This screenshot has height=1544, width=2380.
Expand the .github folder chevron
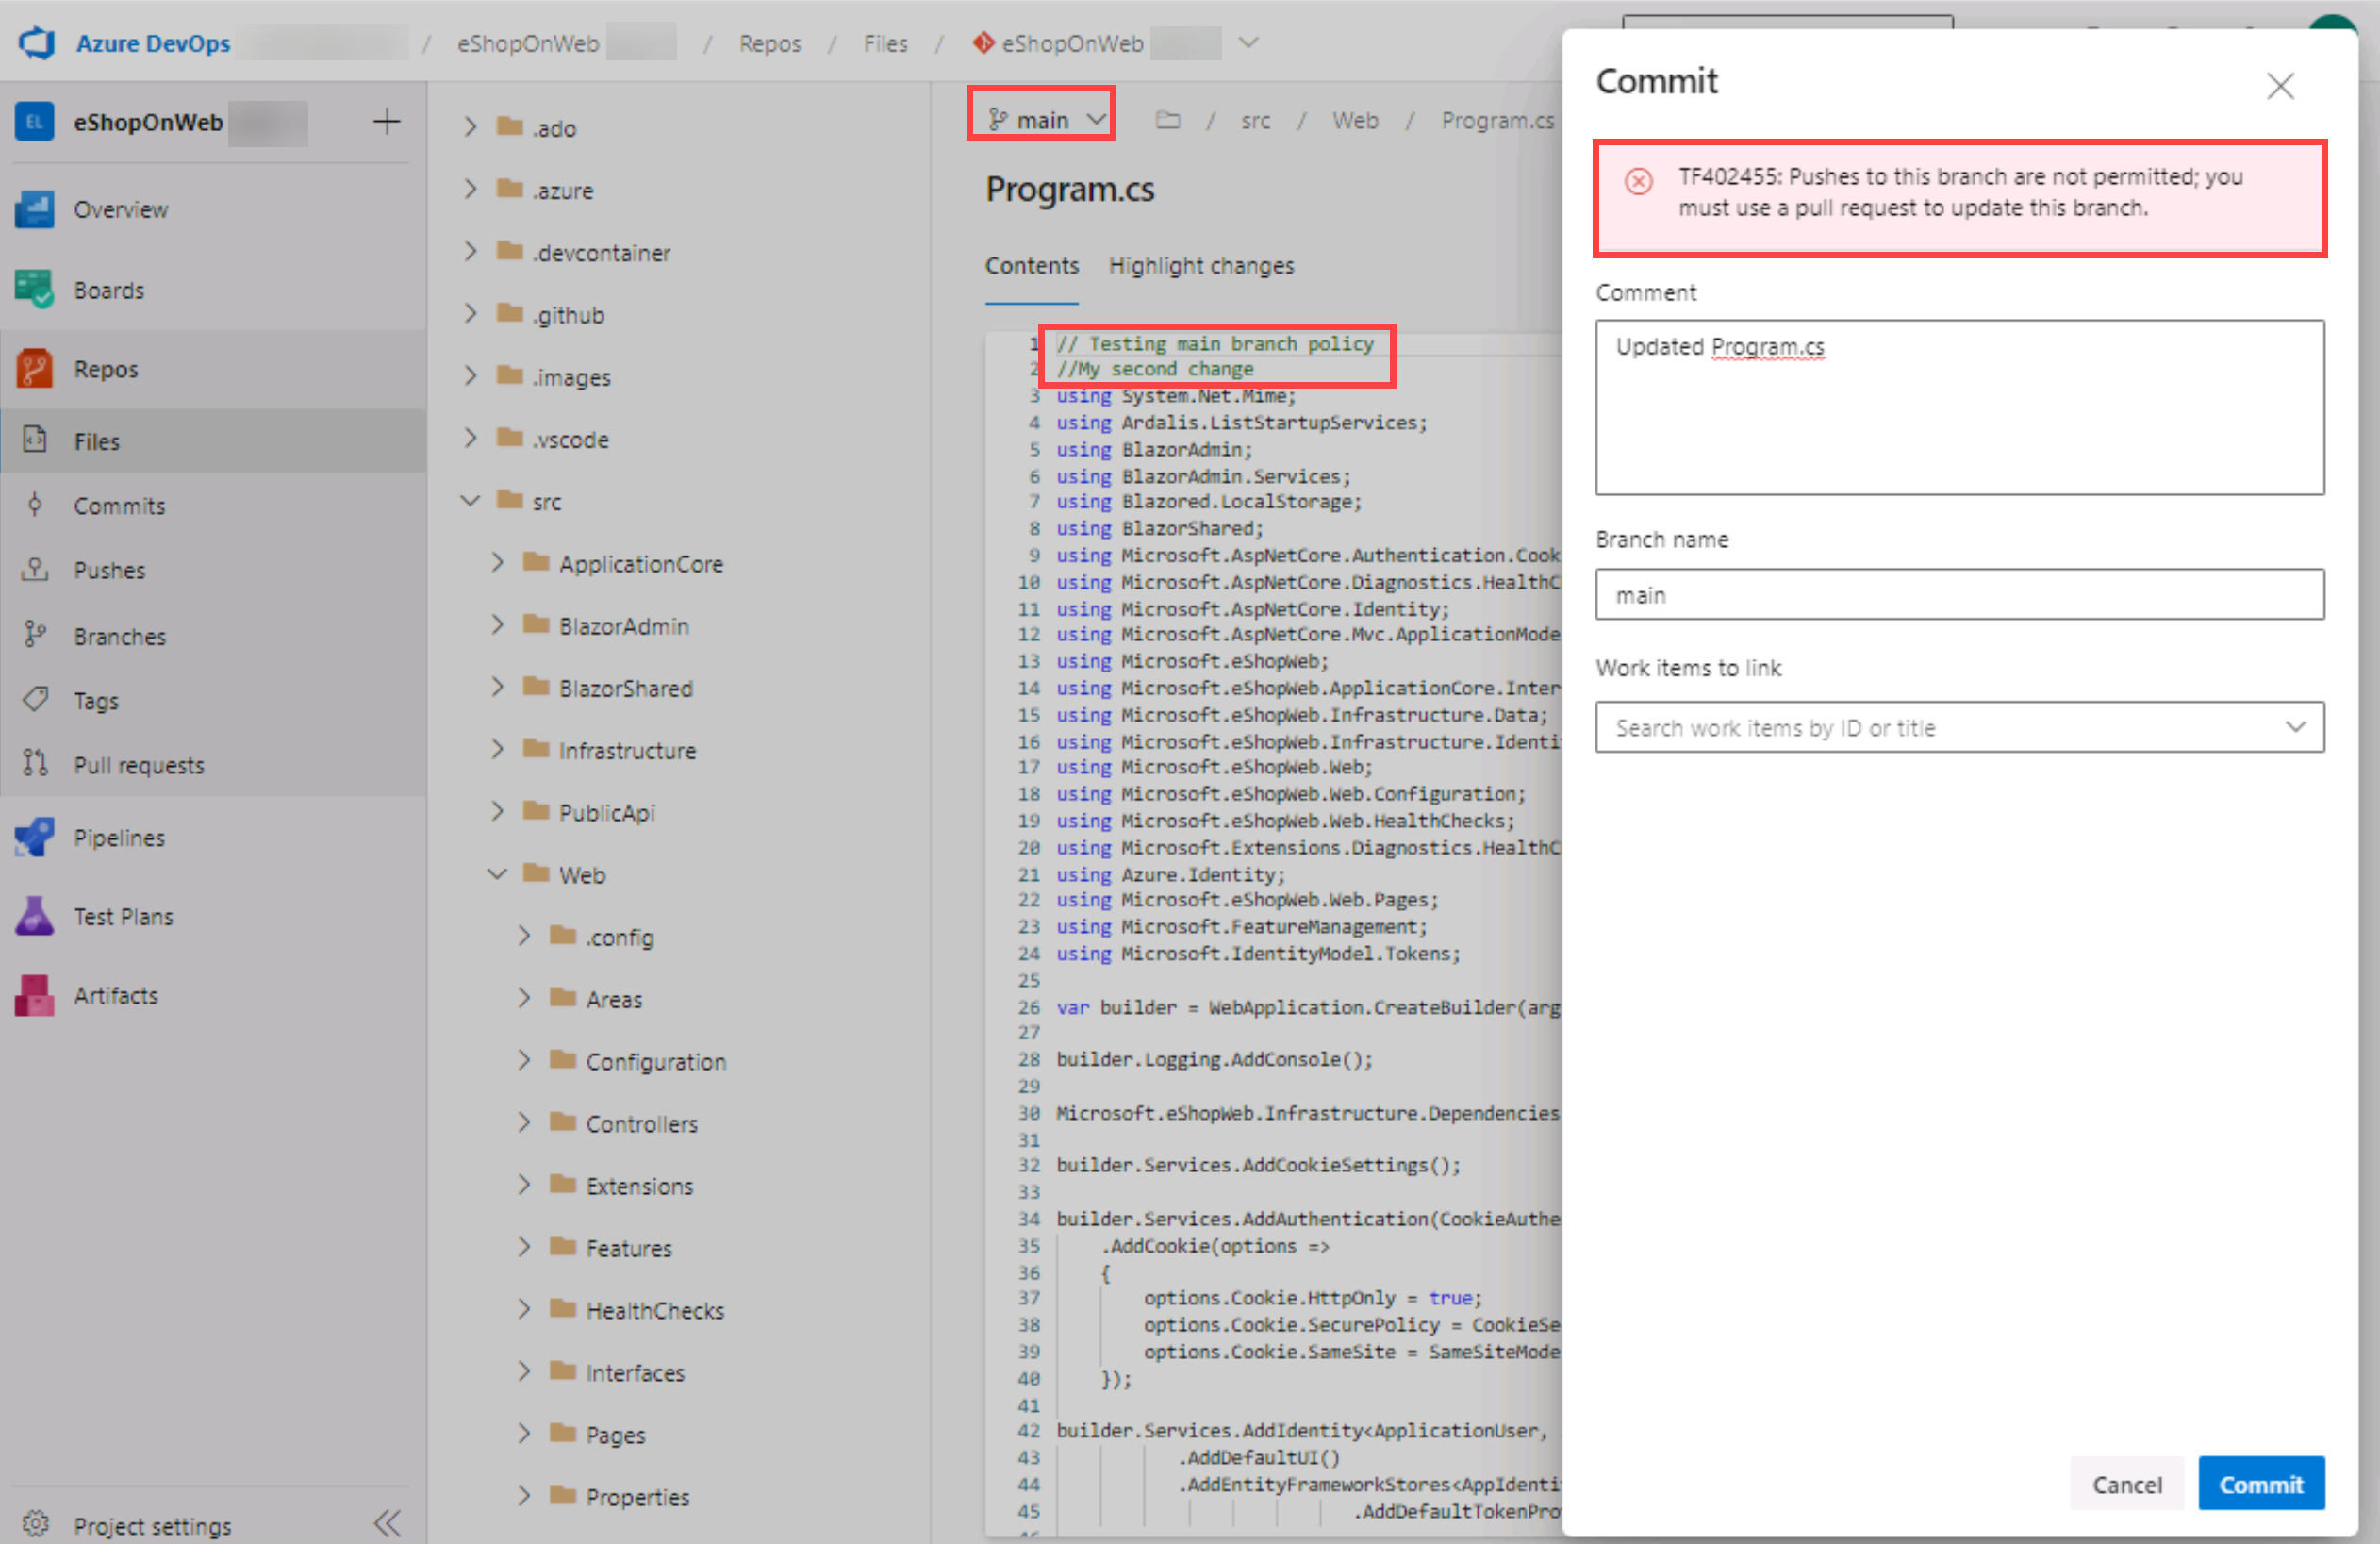pyautogui.click(x=470, y=314)
